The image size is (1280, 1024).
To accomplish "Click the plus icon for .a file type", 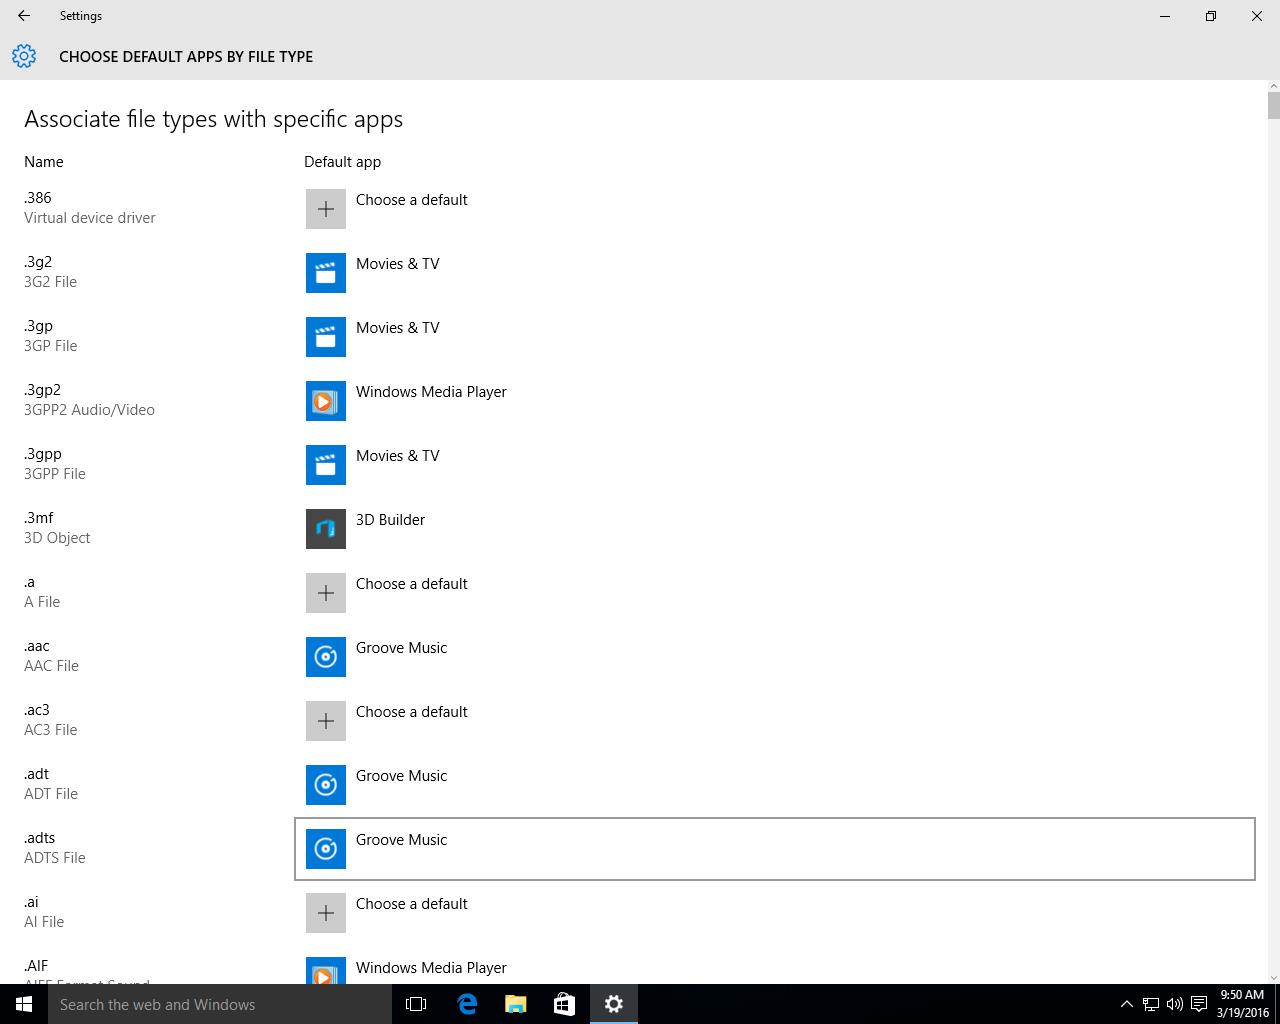I will pos(326,593).
